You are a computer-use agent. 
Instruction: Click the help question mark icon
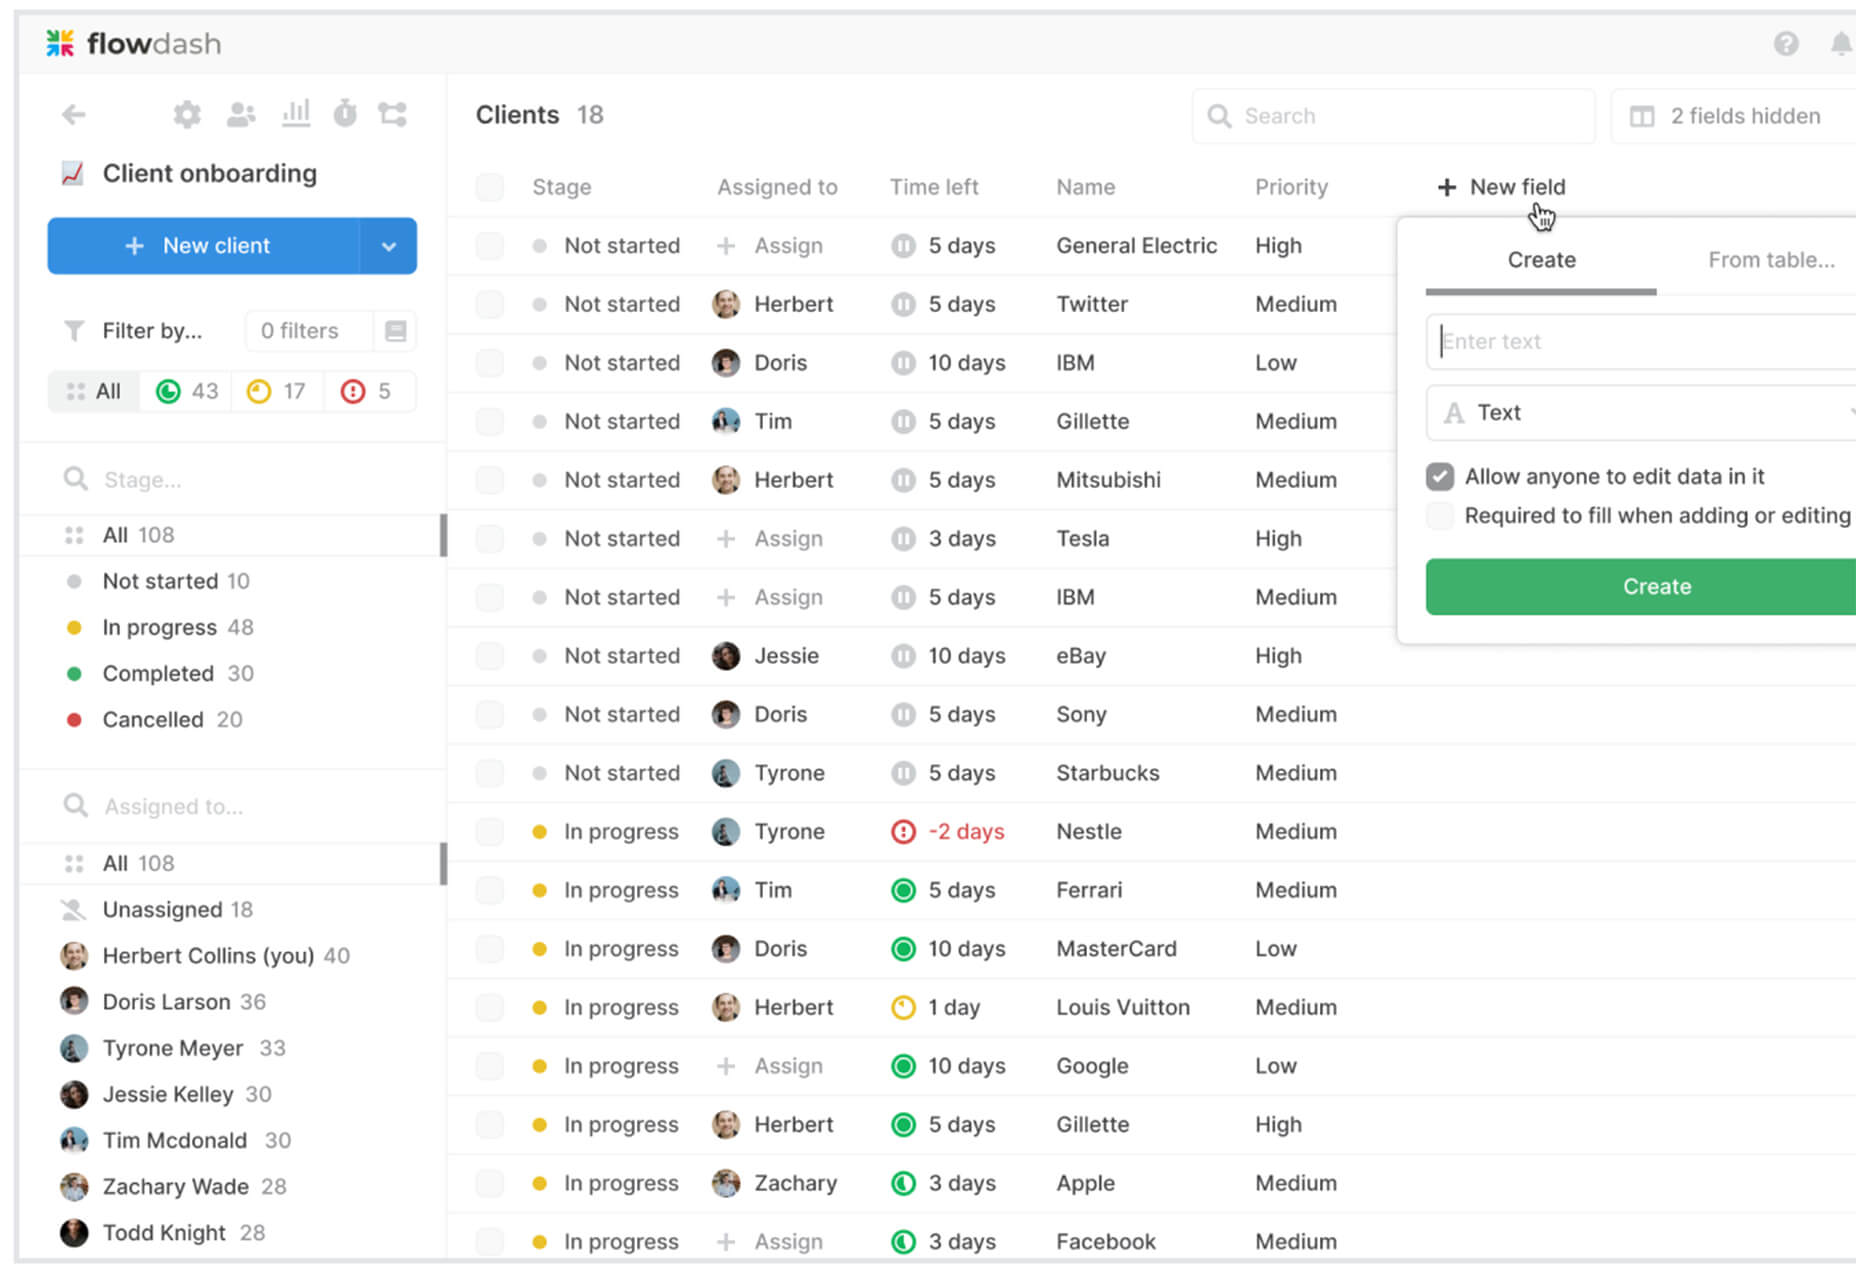tap(1786, 44)
